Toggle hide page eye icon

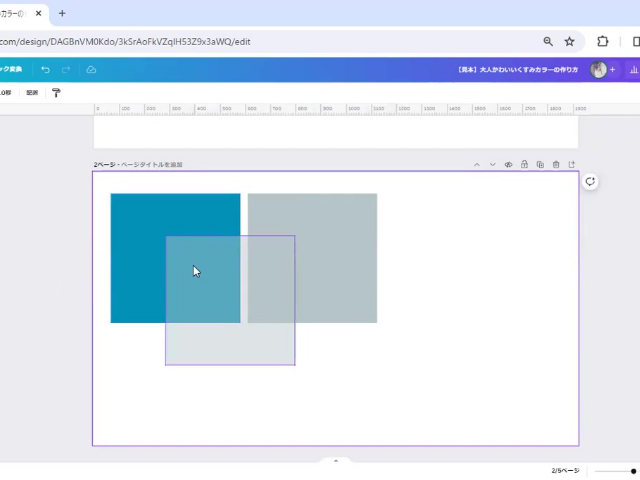[x=508, y=164]
